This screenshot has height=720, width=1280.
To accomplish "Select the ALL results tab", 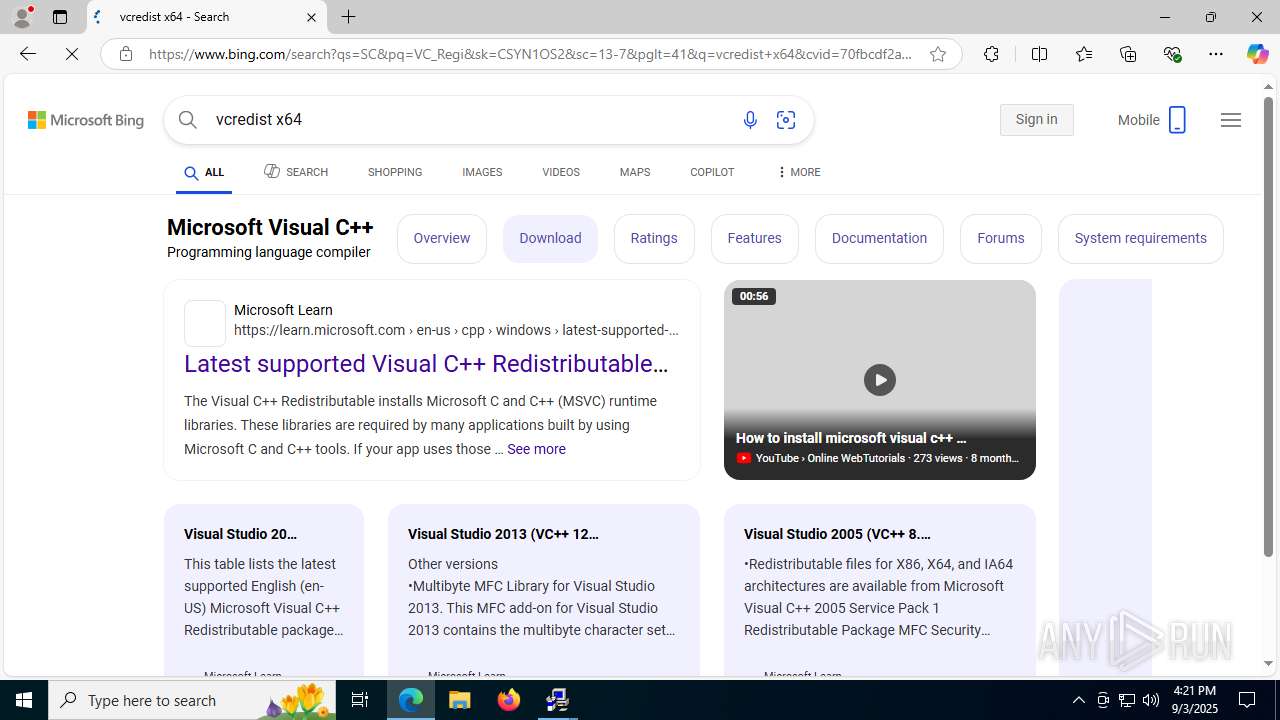I will (204, 173).
